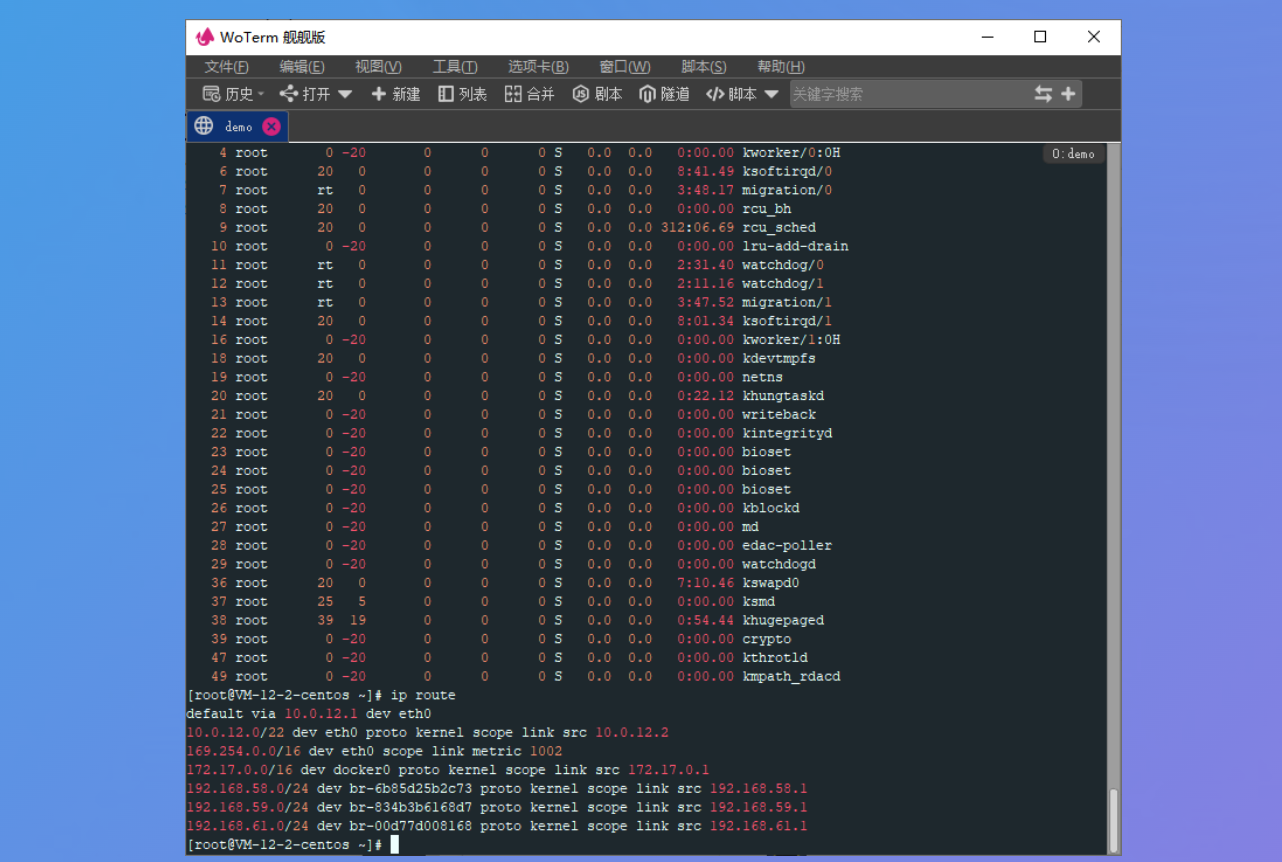This screenshot has height=862, width=1282.
Task: Click the 172.17.0.0/16 docker0 route line
Action: coord(448,770)
